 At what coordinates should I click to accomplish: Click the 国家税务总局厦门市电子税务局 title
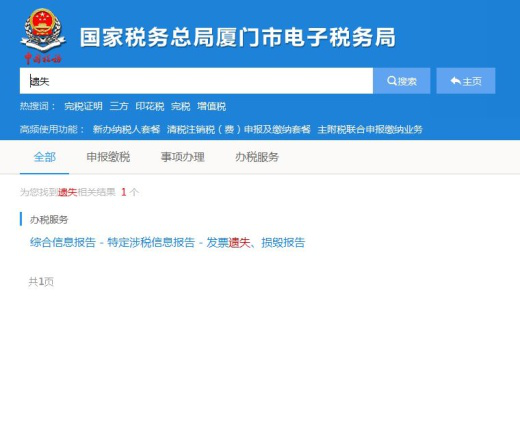coord(238,37)
